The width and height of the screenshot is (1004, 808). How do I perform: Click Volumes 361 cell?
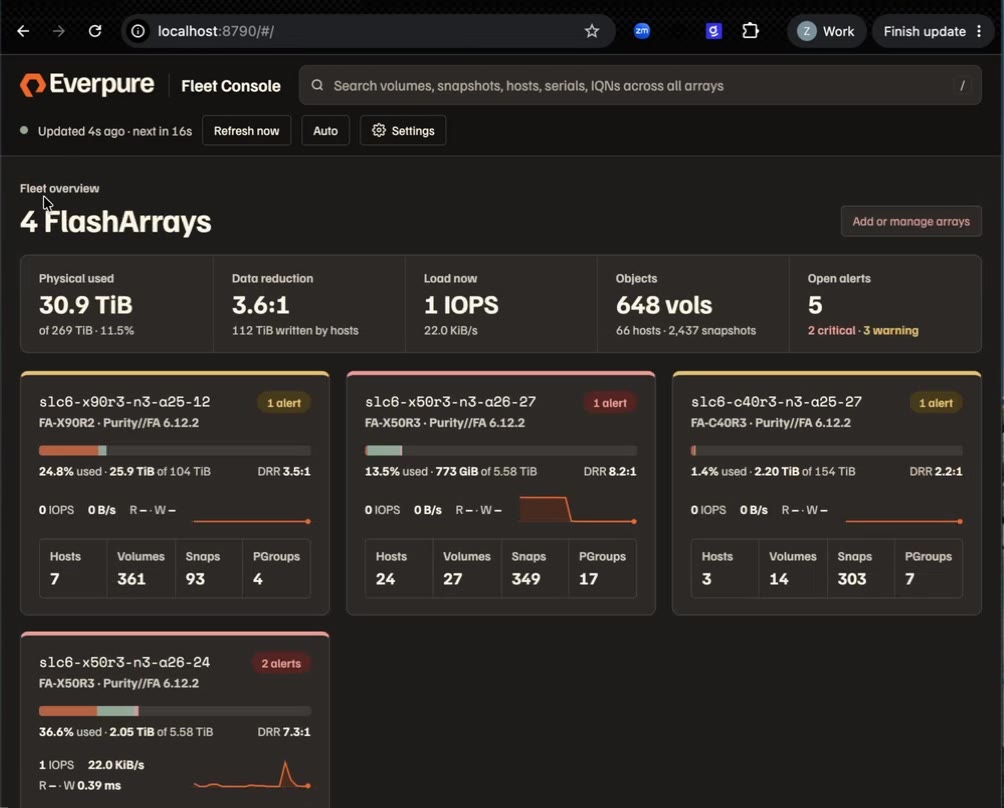(x=141, y=569)
